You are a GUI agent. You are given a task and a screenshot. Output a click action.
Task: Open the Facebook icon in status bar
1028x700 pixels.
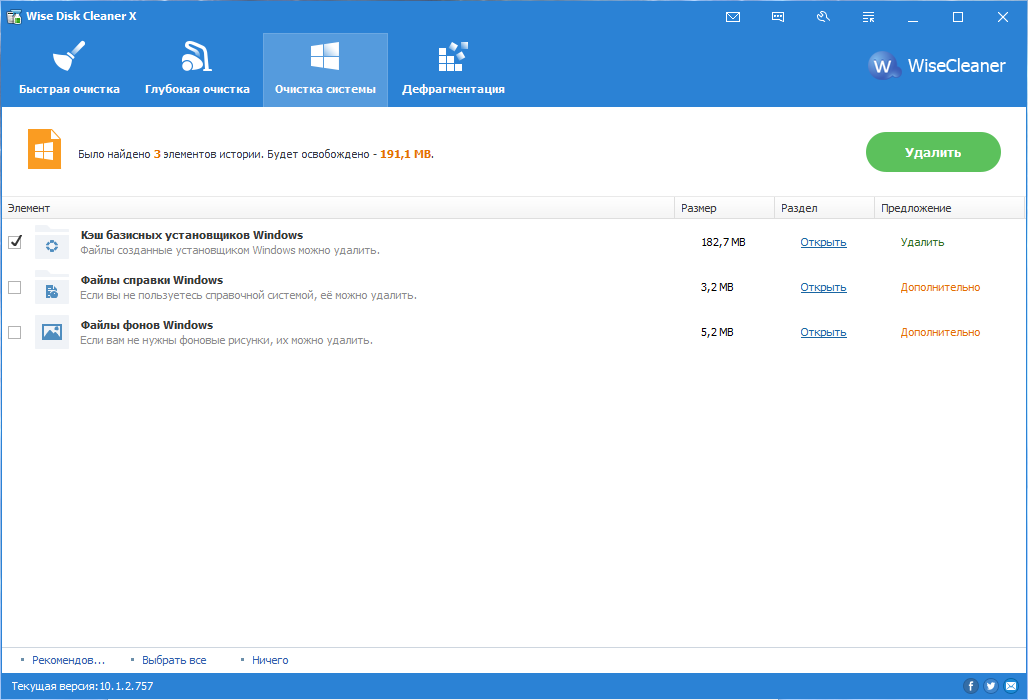[x=971, y=686]
